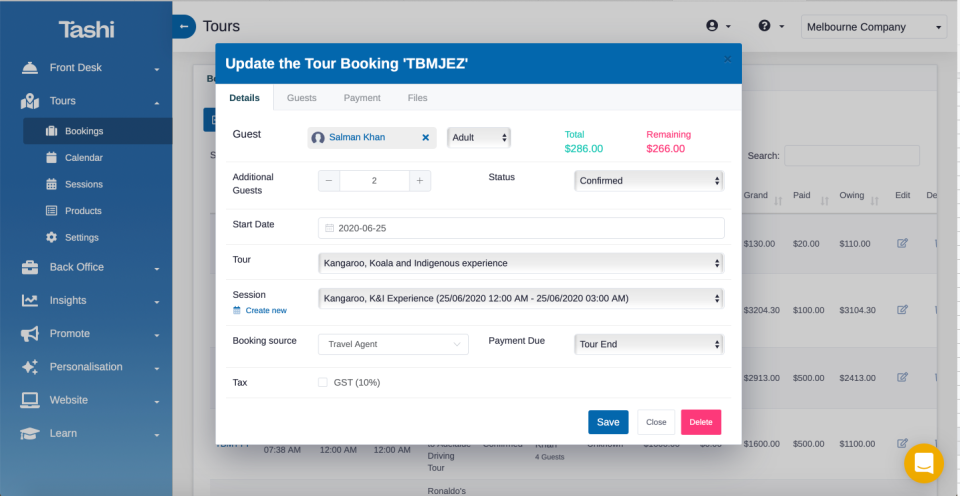Click the edit icon in the $2913.00 row
Image resolution: width=960 pixels, height=496 pixels.
coord(902,377)
